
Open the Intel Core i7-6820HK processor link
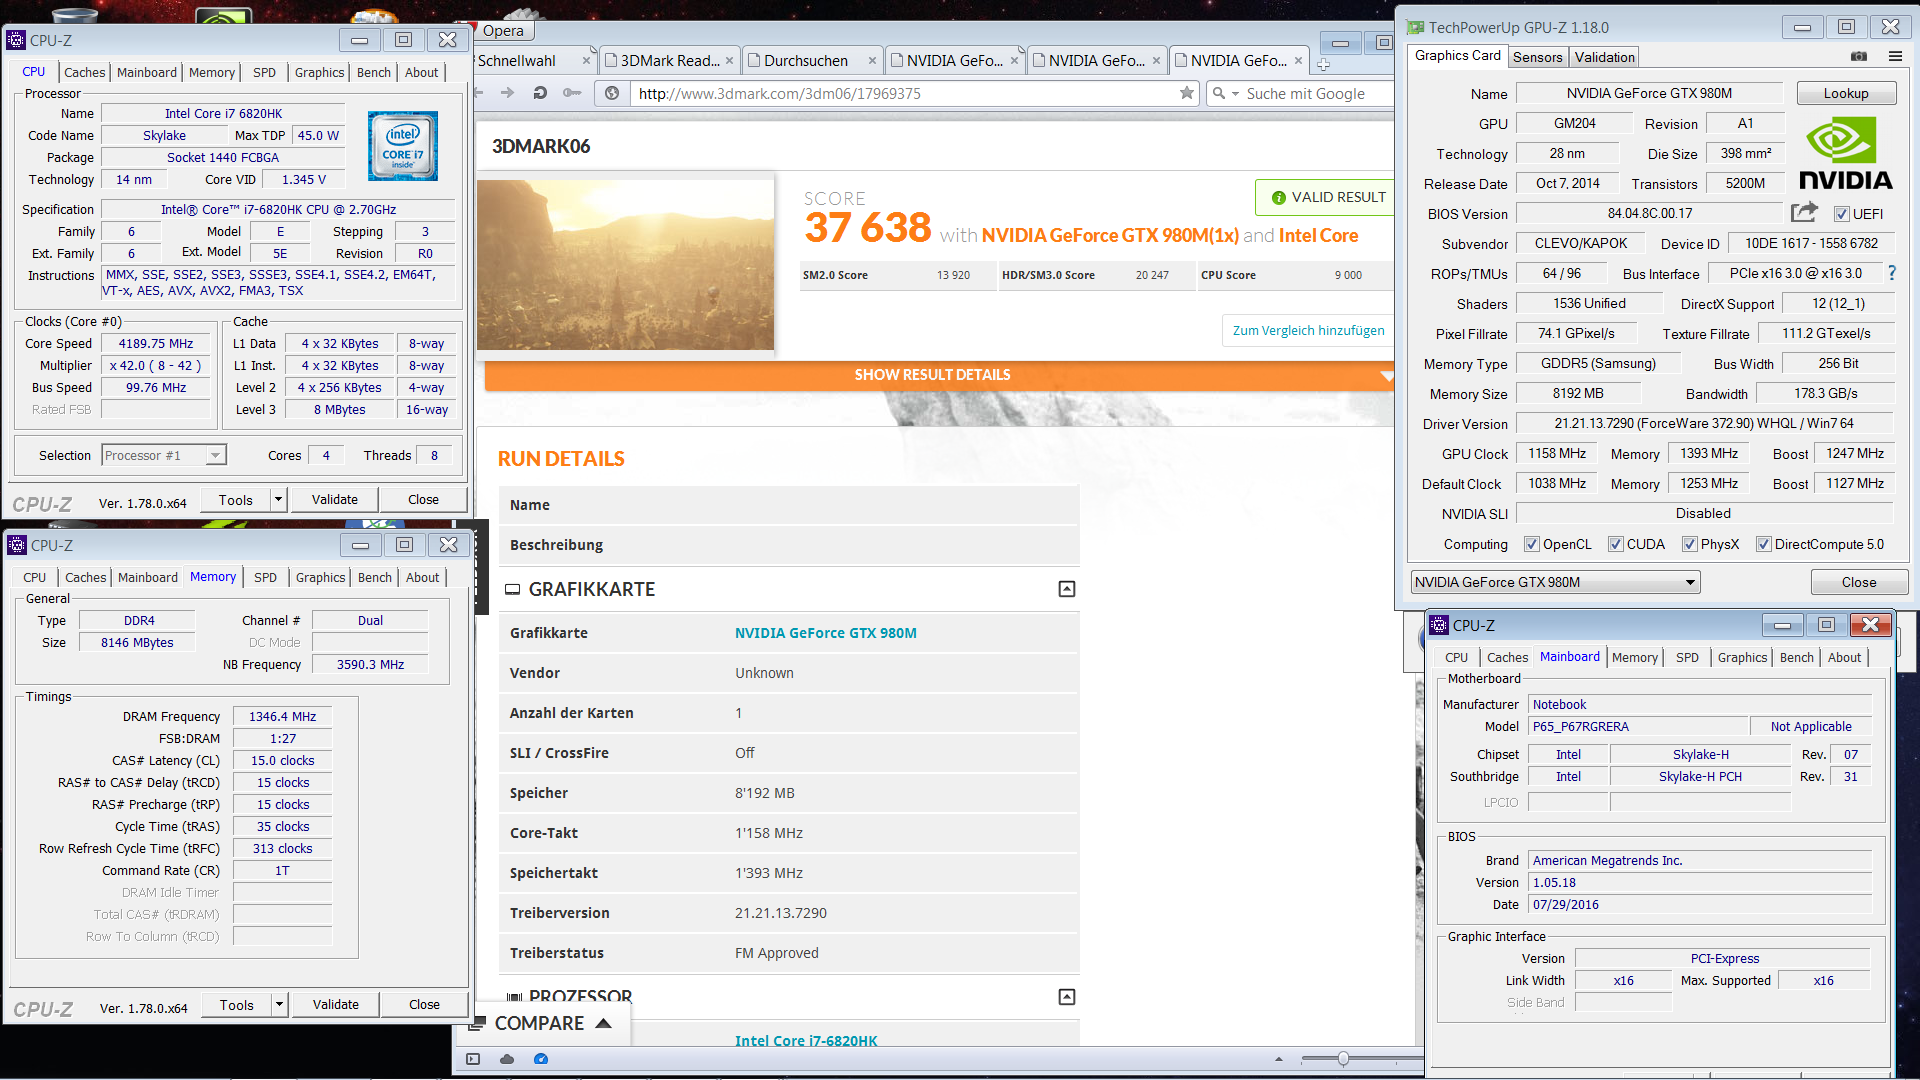(806, 1041)
